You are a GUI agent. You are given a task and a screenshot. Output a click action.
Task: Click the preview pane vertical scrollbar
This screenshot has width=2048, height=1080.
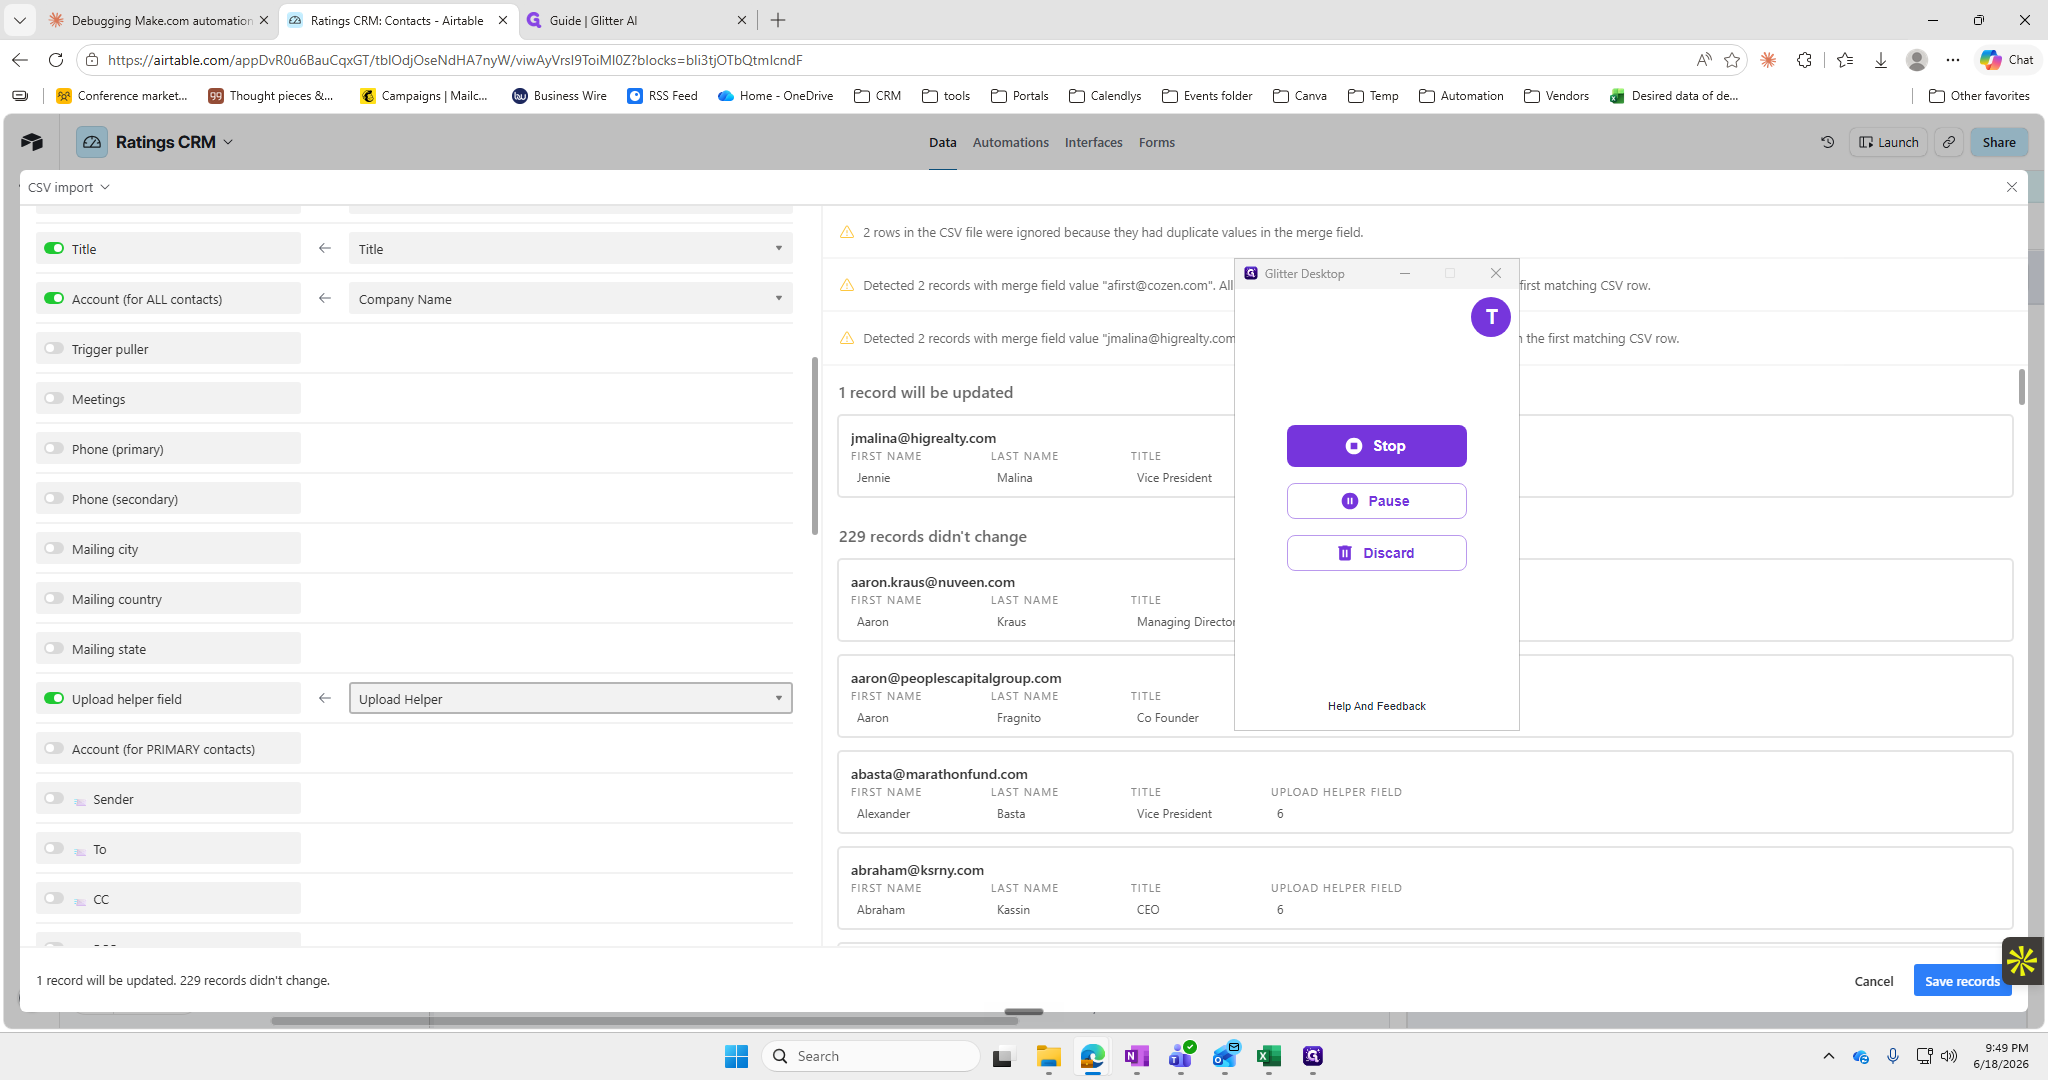coord(2022,386)
